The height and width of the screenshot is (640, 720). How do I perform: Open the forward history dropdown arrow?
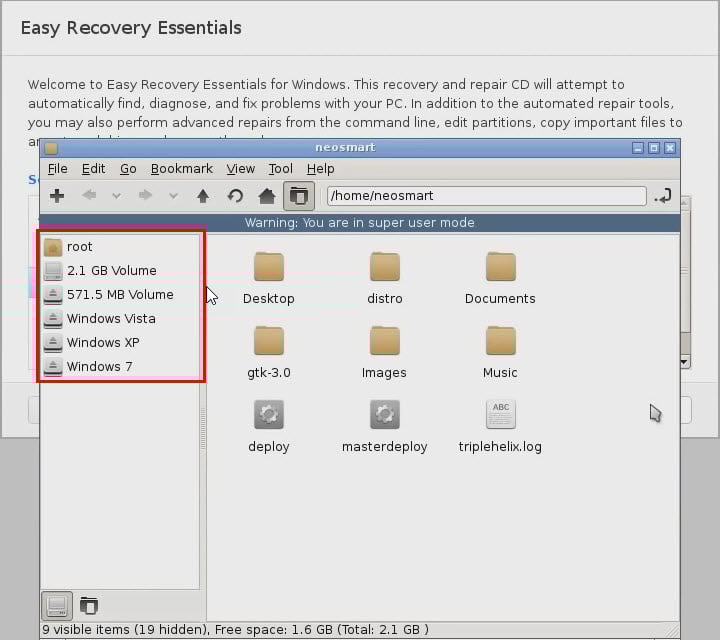pyautogui.click(x=173, y=196)
